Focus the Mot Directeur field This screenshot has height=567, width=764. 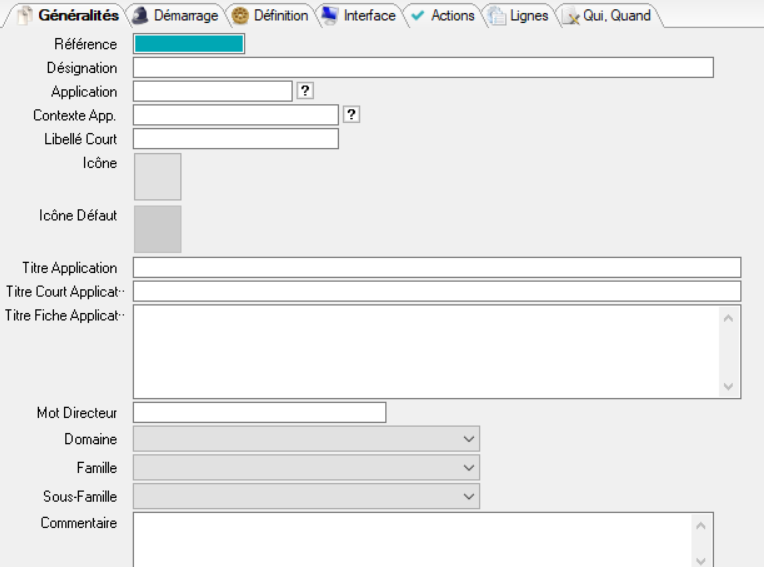click(259, 412)
